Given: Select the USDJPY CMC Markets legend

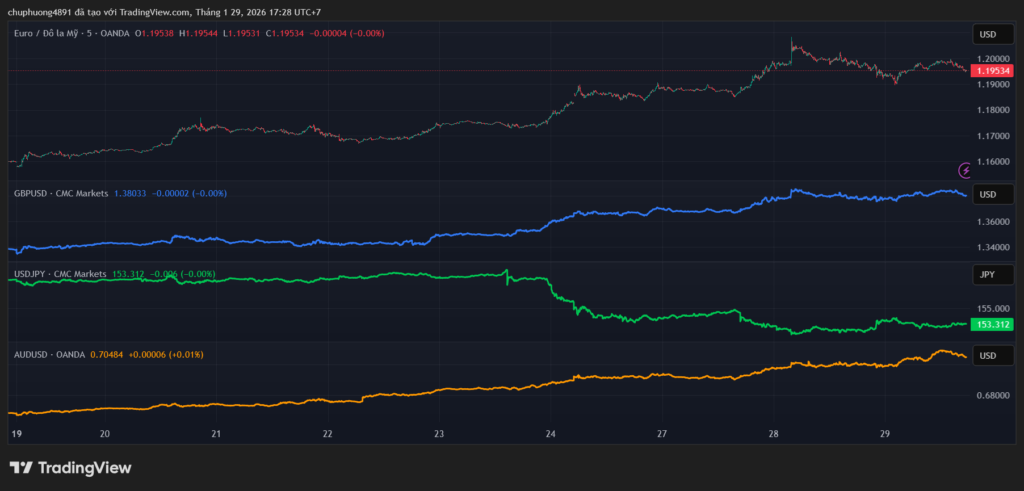Looking at the screenshot, I should [x=60, y=273].
